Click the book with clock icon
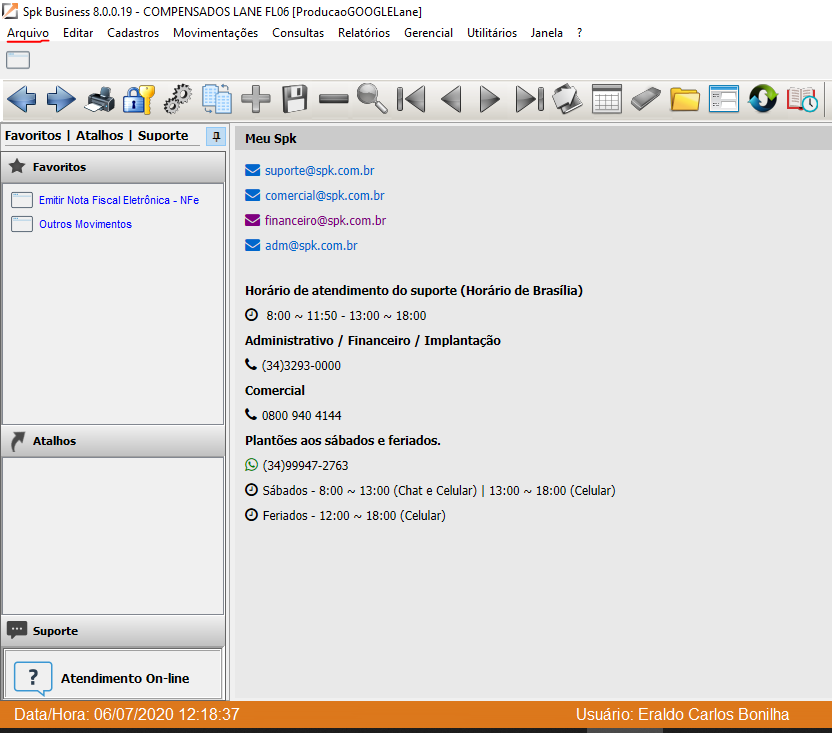832x733 pixels. [802, 99]
